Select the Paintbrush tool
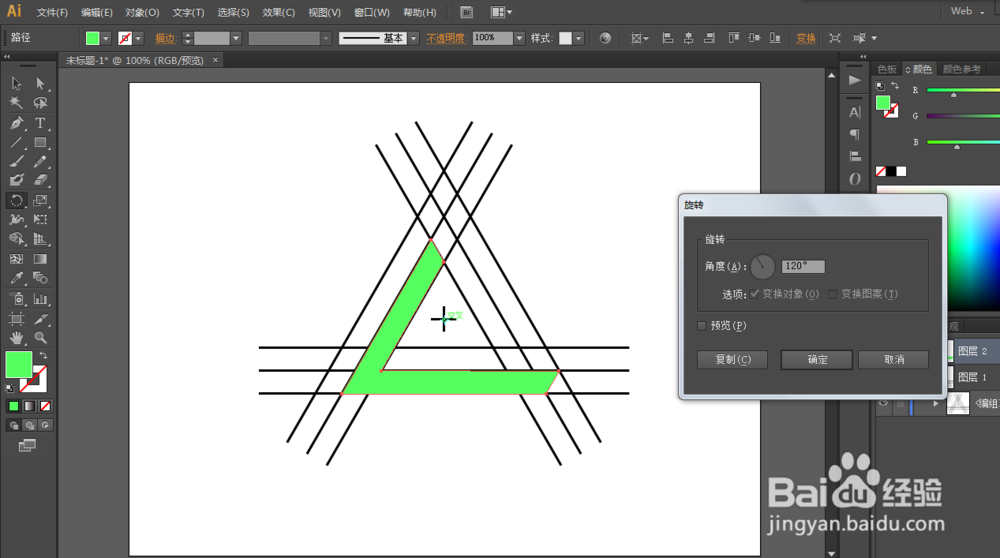 [x=17, y=161]
